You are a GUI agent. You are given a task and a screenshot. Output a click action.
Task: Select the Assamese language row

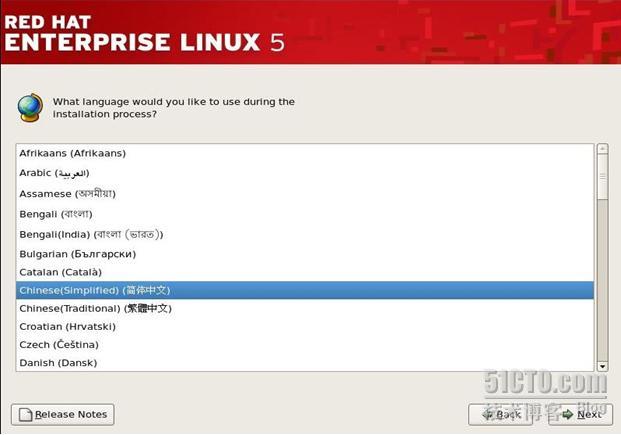[305, 194]
